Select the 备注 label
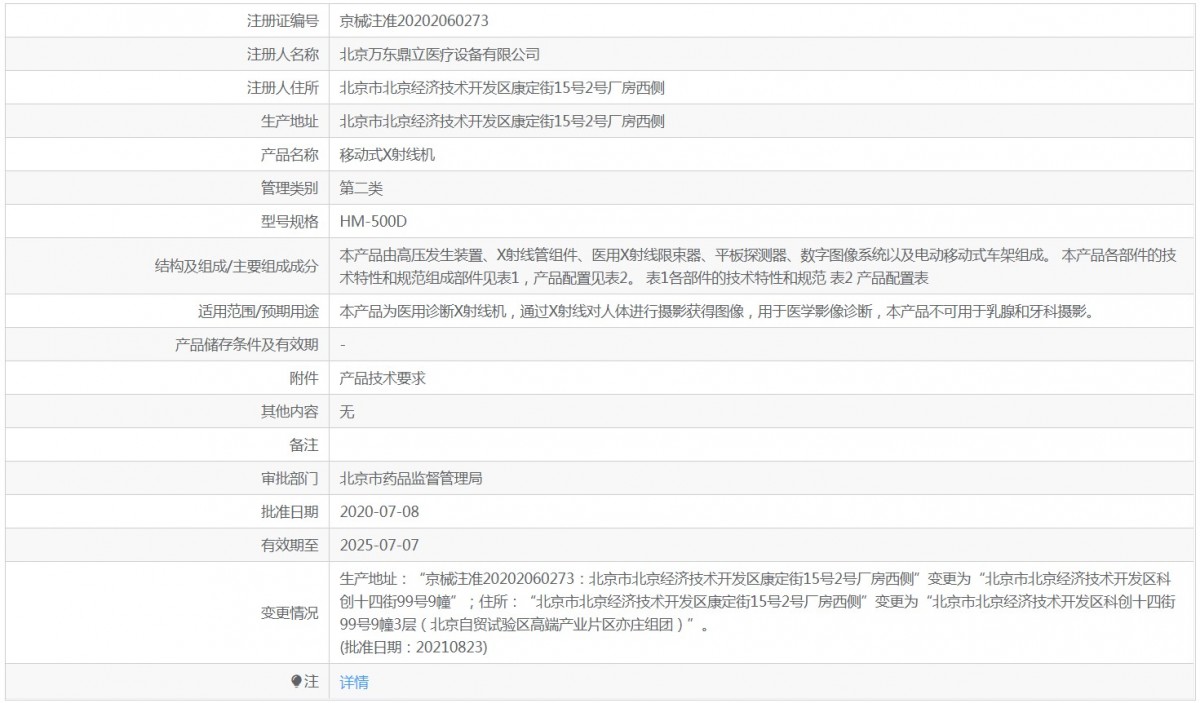The width and height of the screenshot is (1200, 703). click(304, 445)
